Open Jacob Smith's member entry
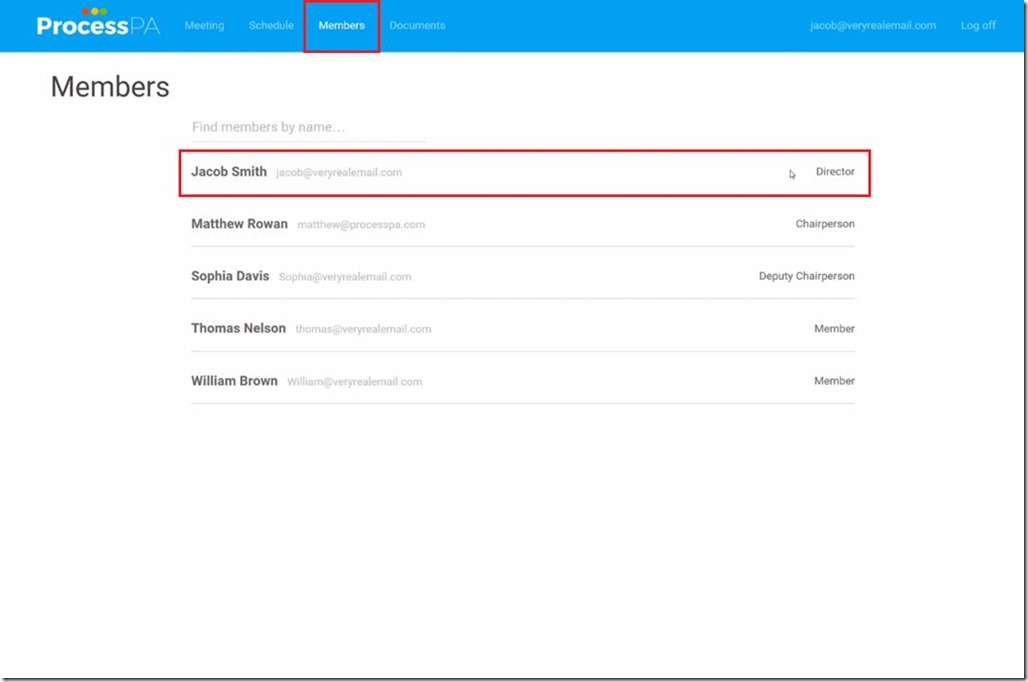This screenshot has height=682, width=1028. [x=229, y=172]
